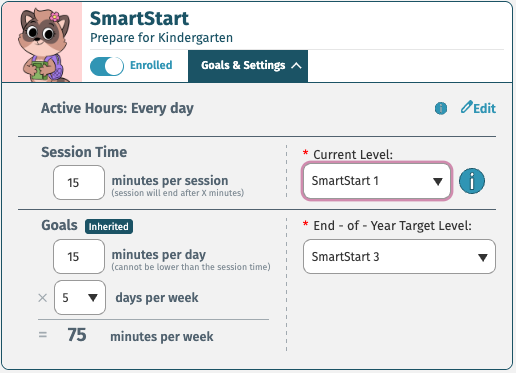Click the Edit link text
516x373 pixels.
click(485, 109)
